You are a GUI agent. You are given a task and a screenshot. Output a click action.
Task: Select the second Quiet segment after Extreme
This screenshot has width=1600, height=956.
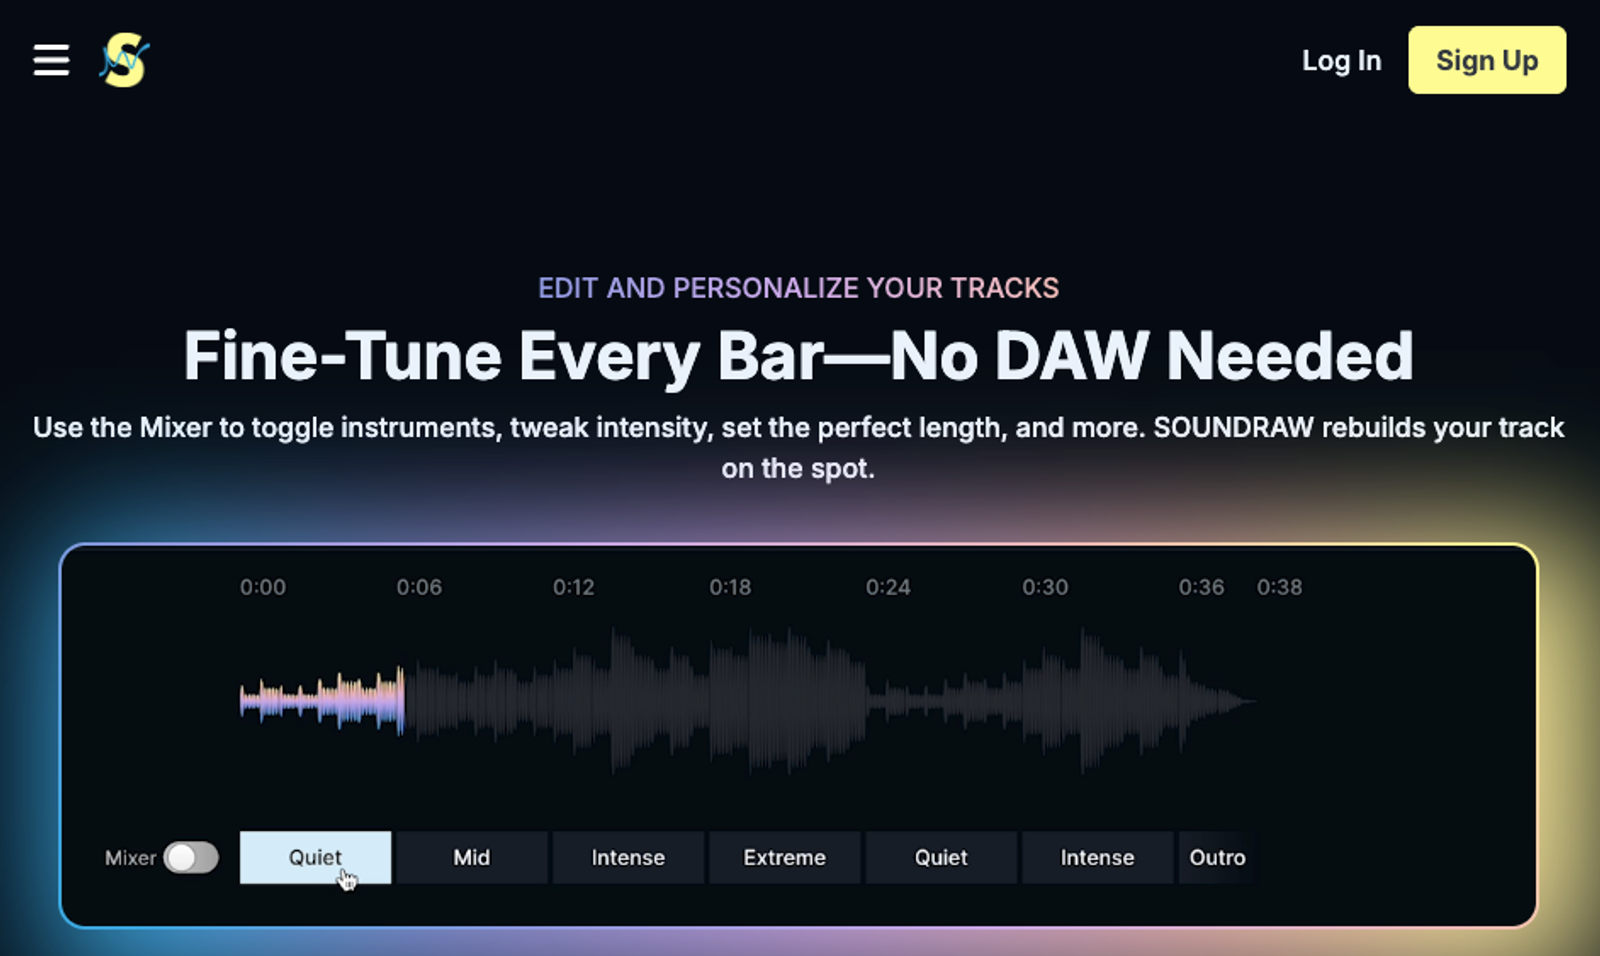[x=941, y=857]
